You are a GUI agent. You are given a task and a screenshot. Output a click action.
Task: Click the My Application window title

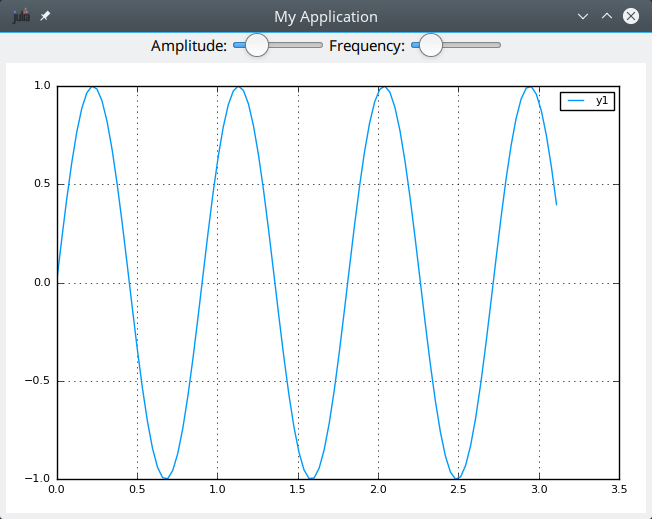[326, 17]
